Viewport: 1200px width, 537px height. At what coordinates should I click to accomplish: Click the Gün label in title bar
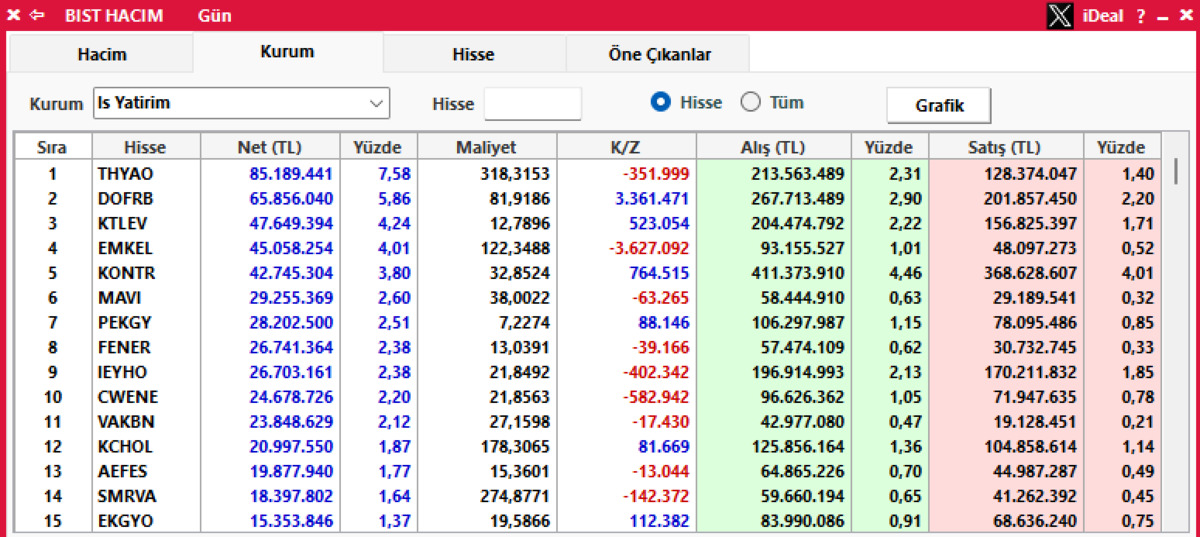point(215,16)
